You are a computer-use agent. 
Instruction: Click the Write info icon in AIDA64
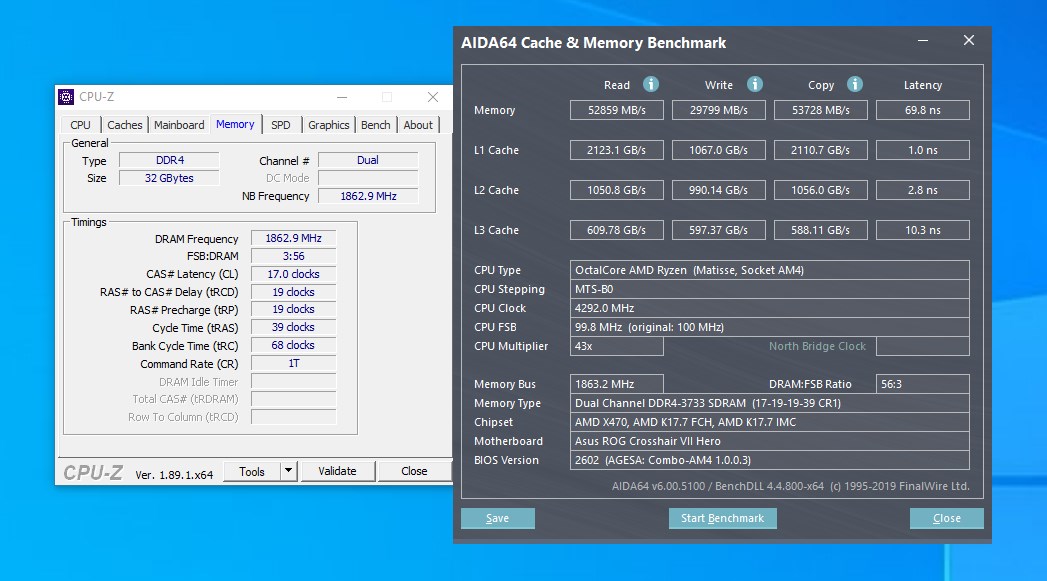tap(755, 84)
